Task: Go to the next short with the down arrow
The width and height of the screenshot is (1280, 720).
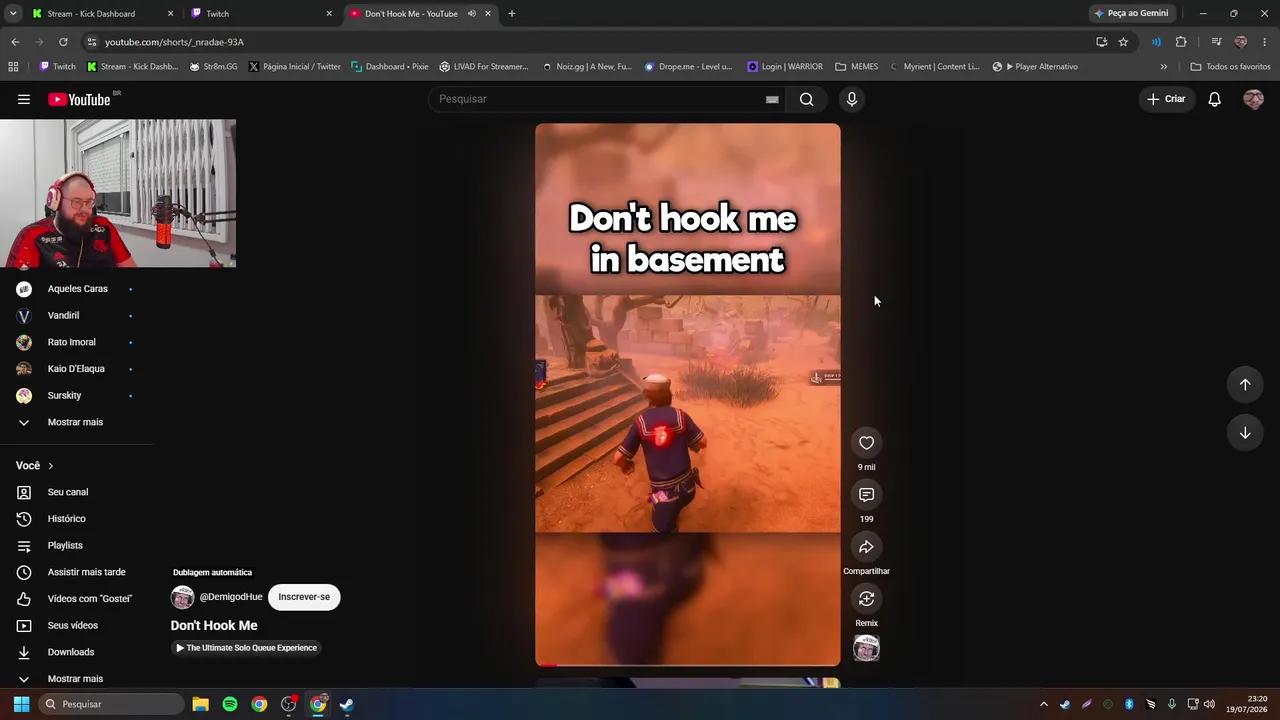Action: (1245, 433)
